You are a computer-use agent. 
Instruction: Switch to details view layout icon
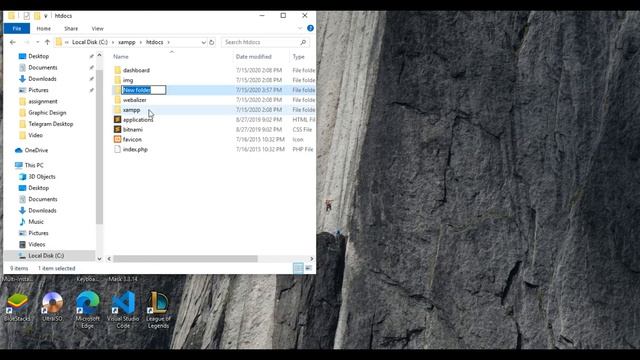tap(298, 268)
